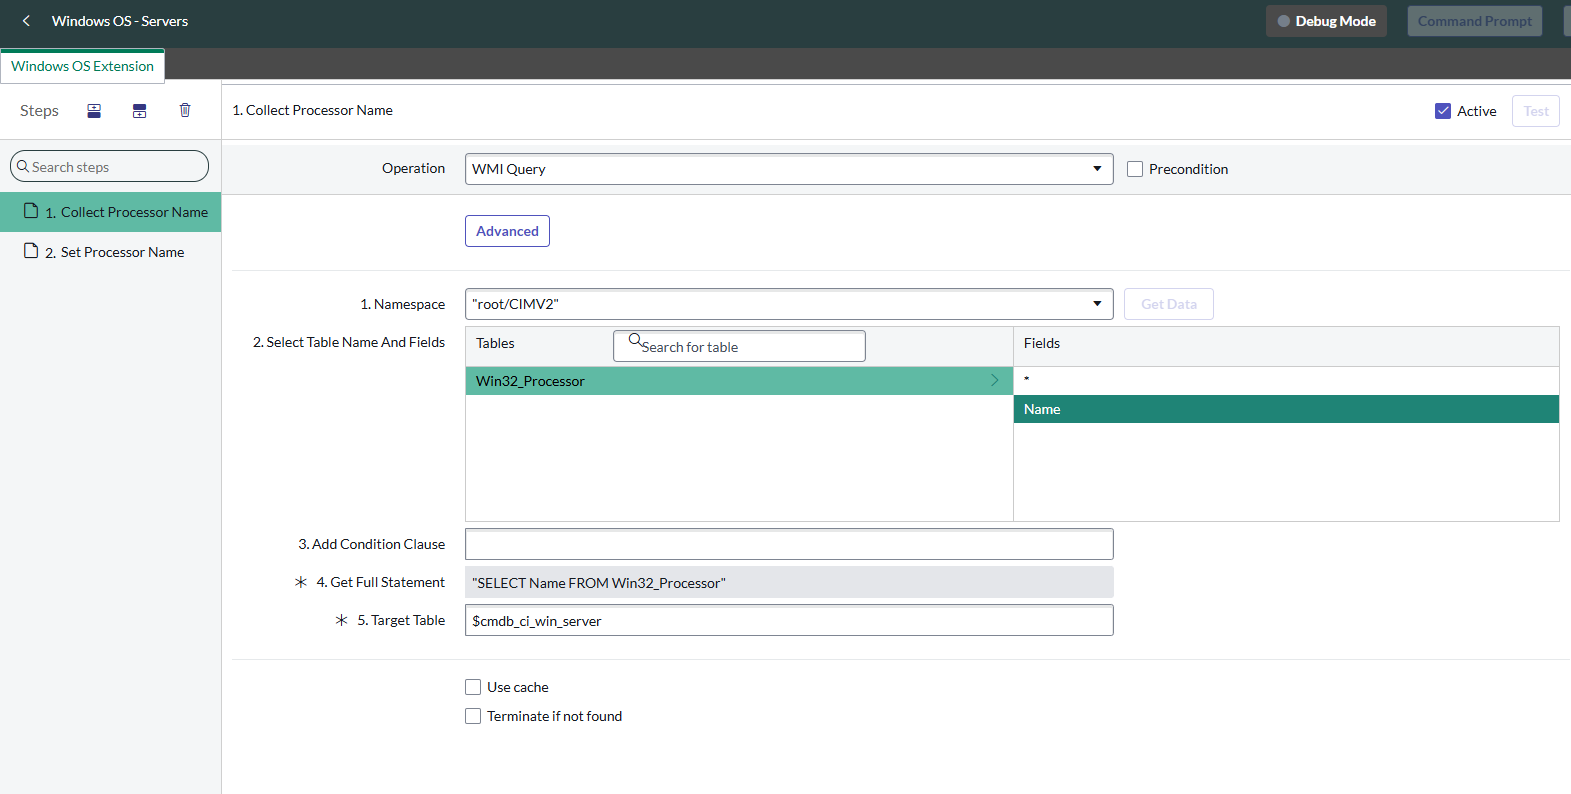1571x794 pixels.
Task: Add a step below the selection
Action: (140, 111)
